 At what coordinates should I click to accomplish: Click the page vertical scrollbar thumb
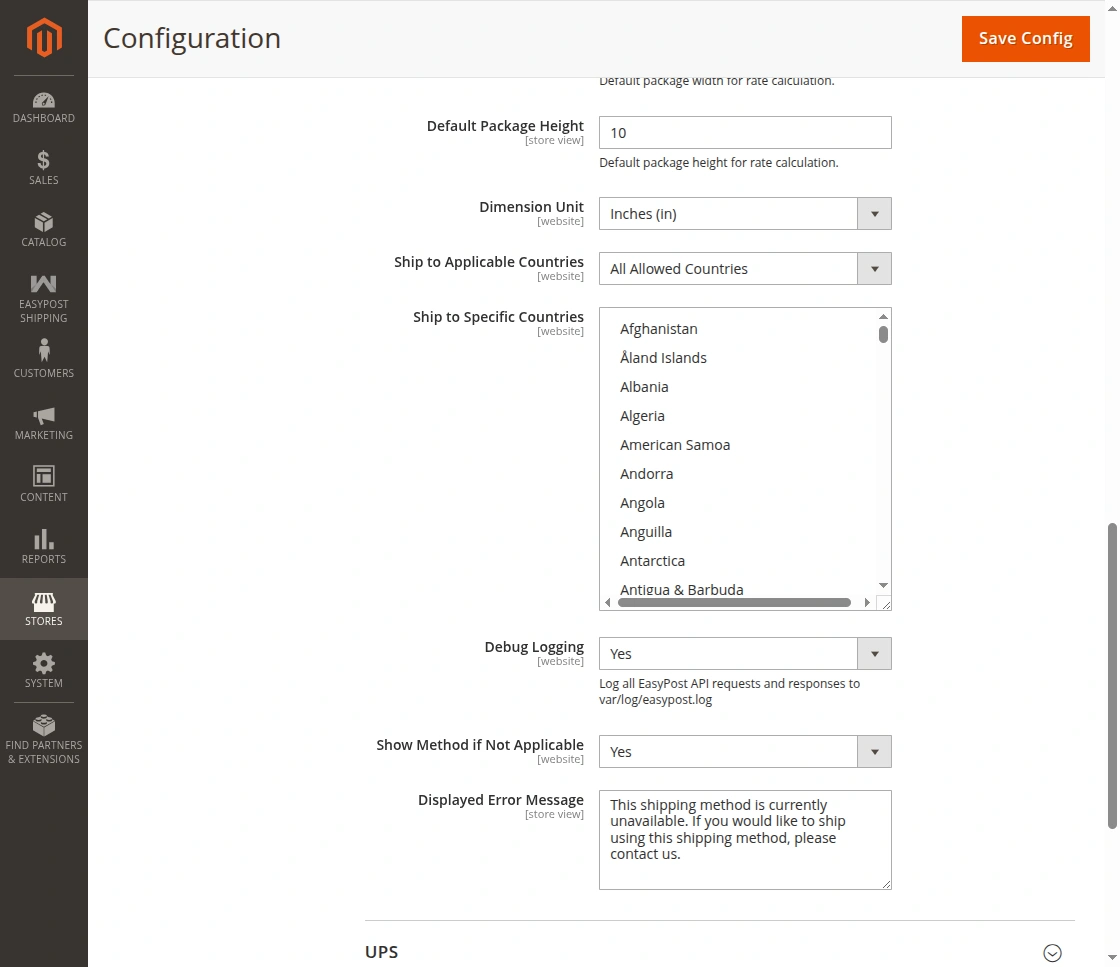click(x=1112, y=676)
